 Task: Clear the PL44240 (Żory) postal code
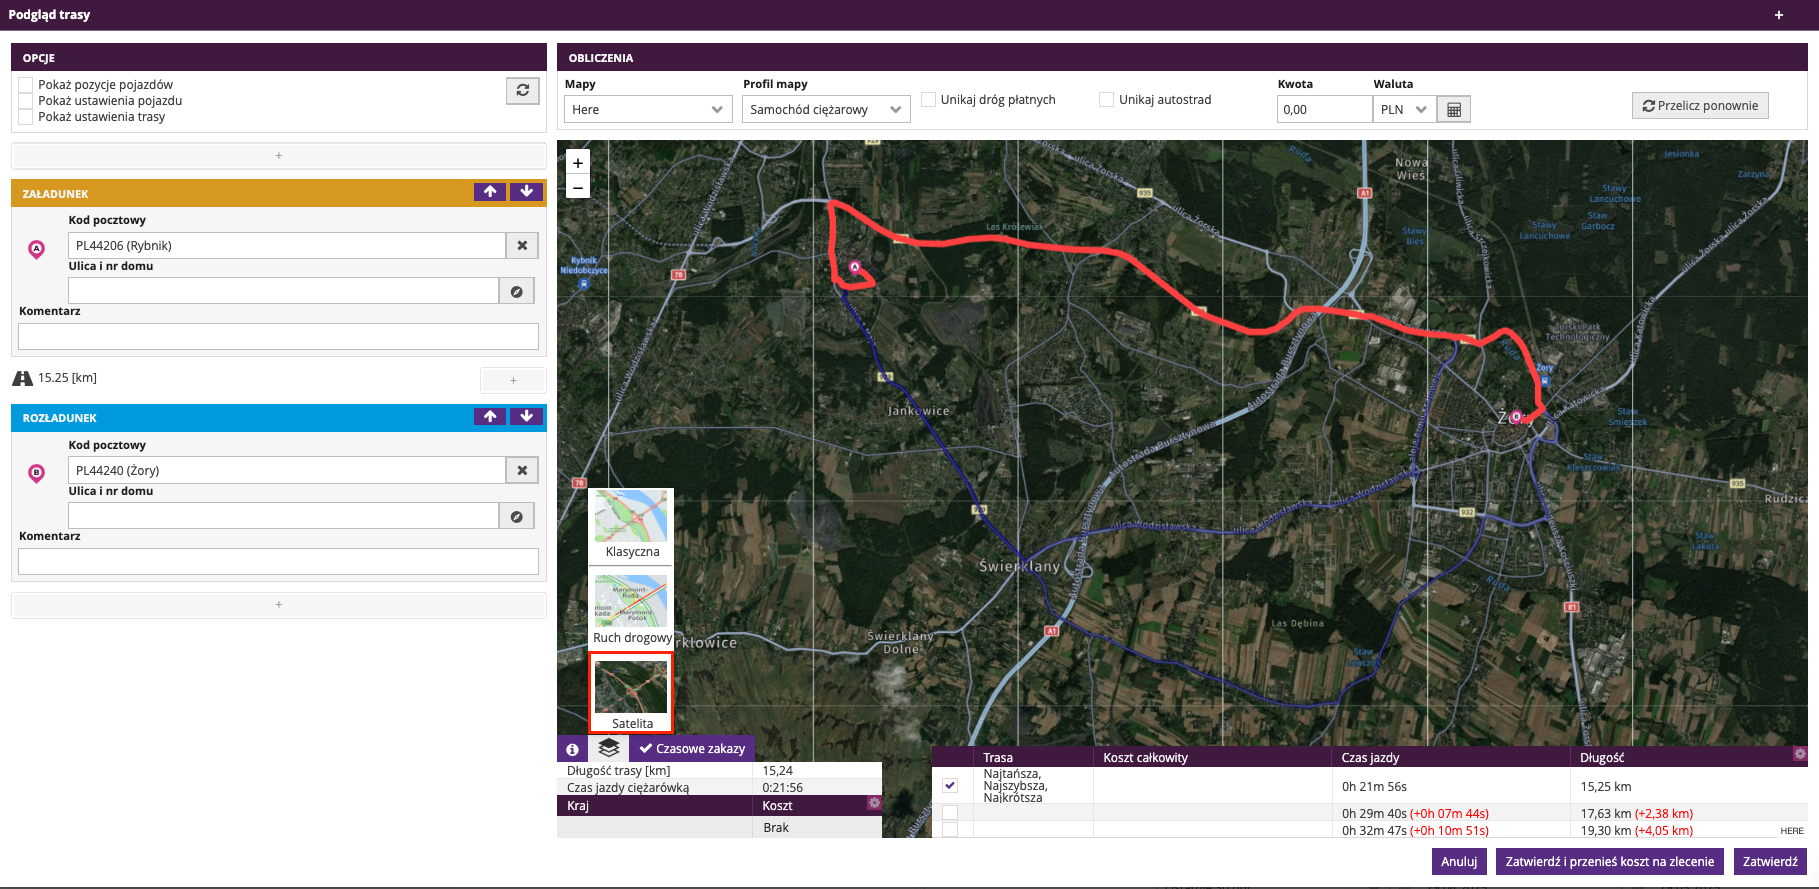pos(522,470)
